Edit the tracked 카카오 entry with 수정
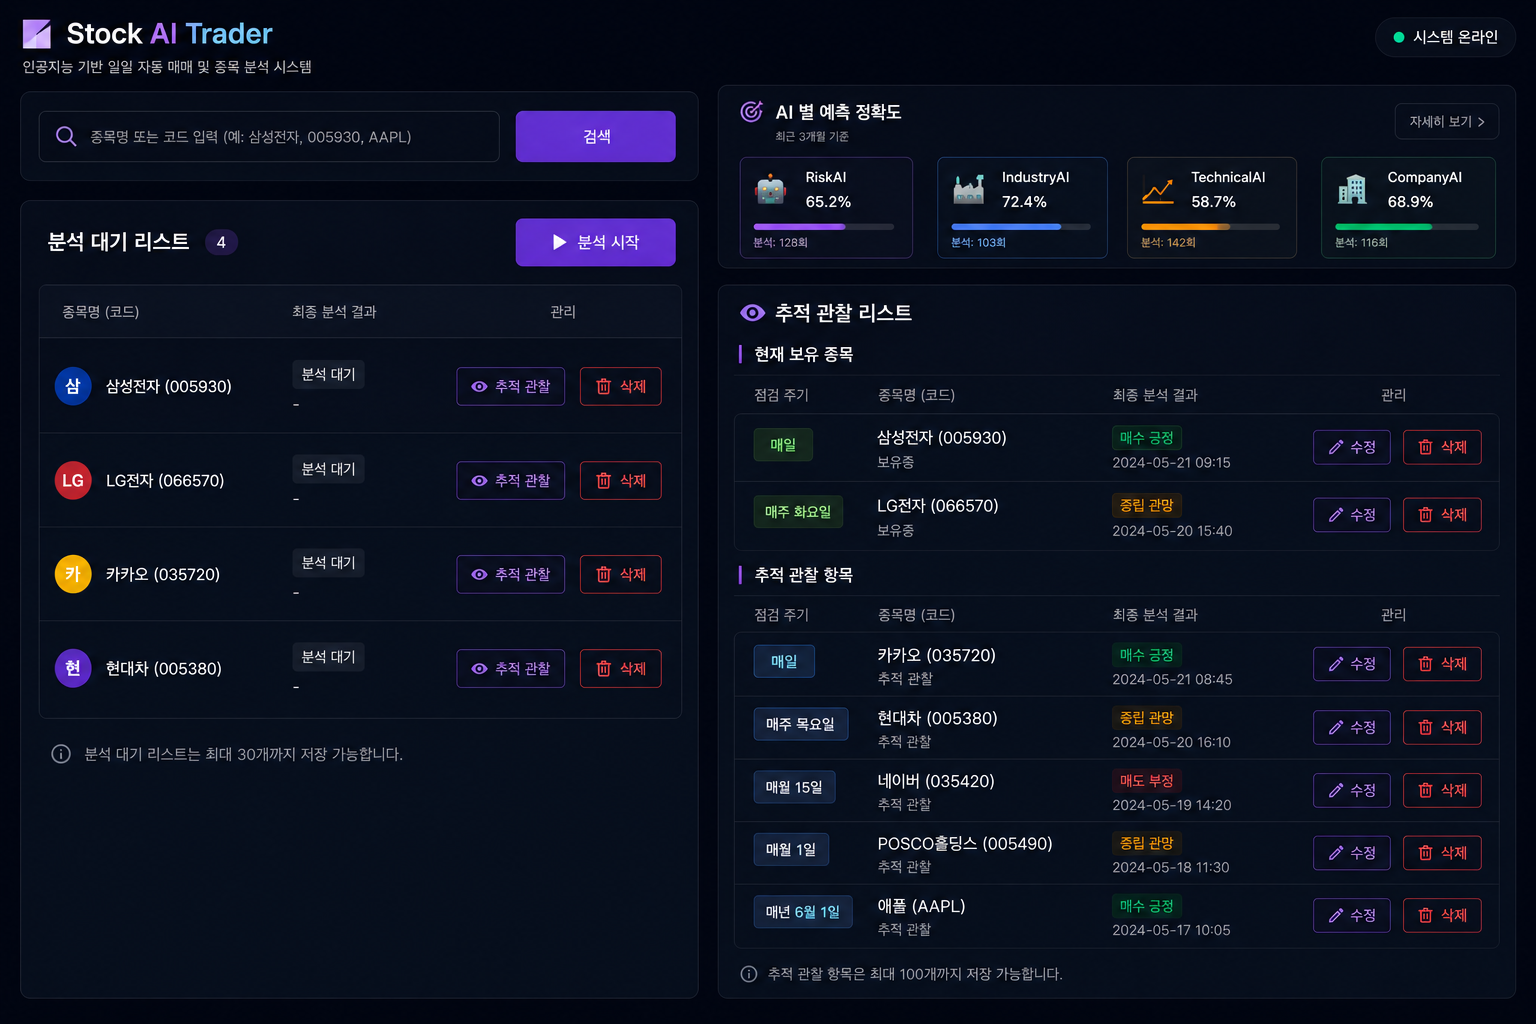 point(1352,664)
